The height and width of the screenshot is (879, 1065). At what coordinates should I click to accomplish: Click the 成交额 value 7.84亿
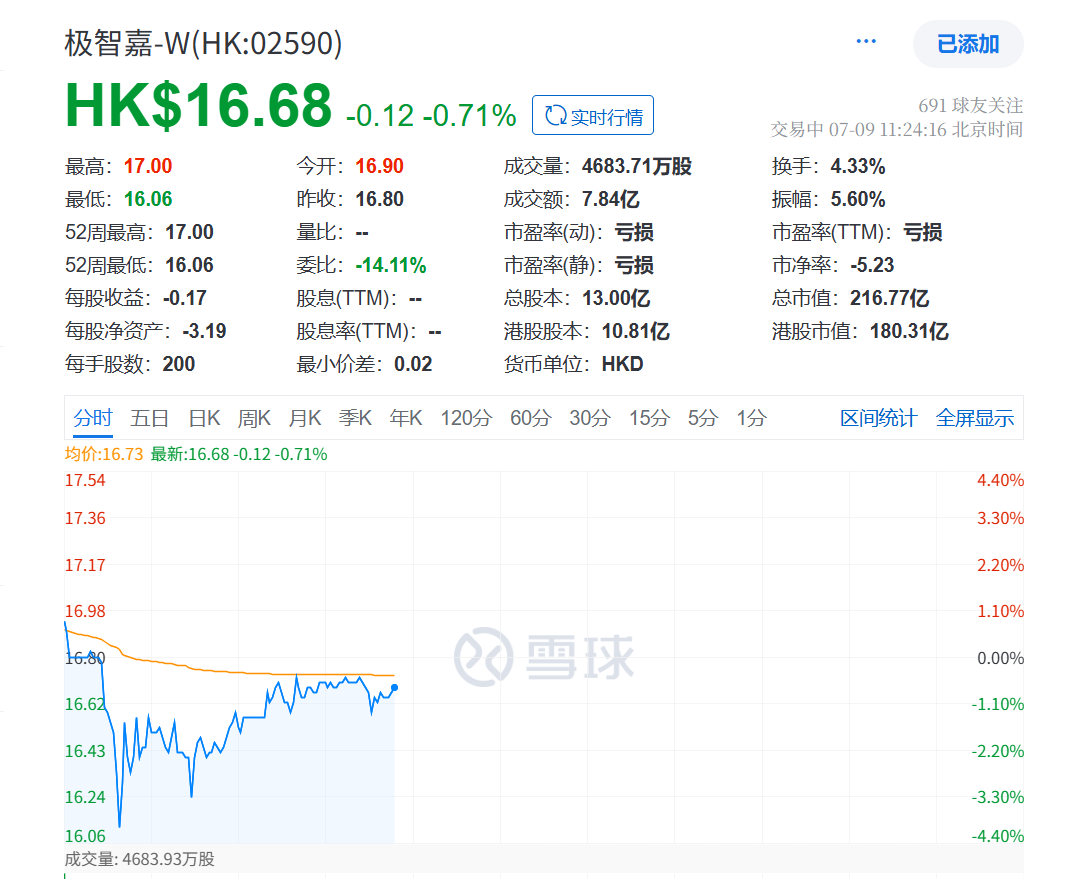click(610, 199)
